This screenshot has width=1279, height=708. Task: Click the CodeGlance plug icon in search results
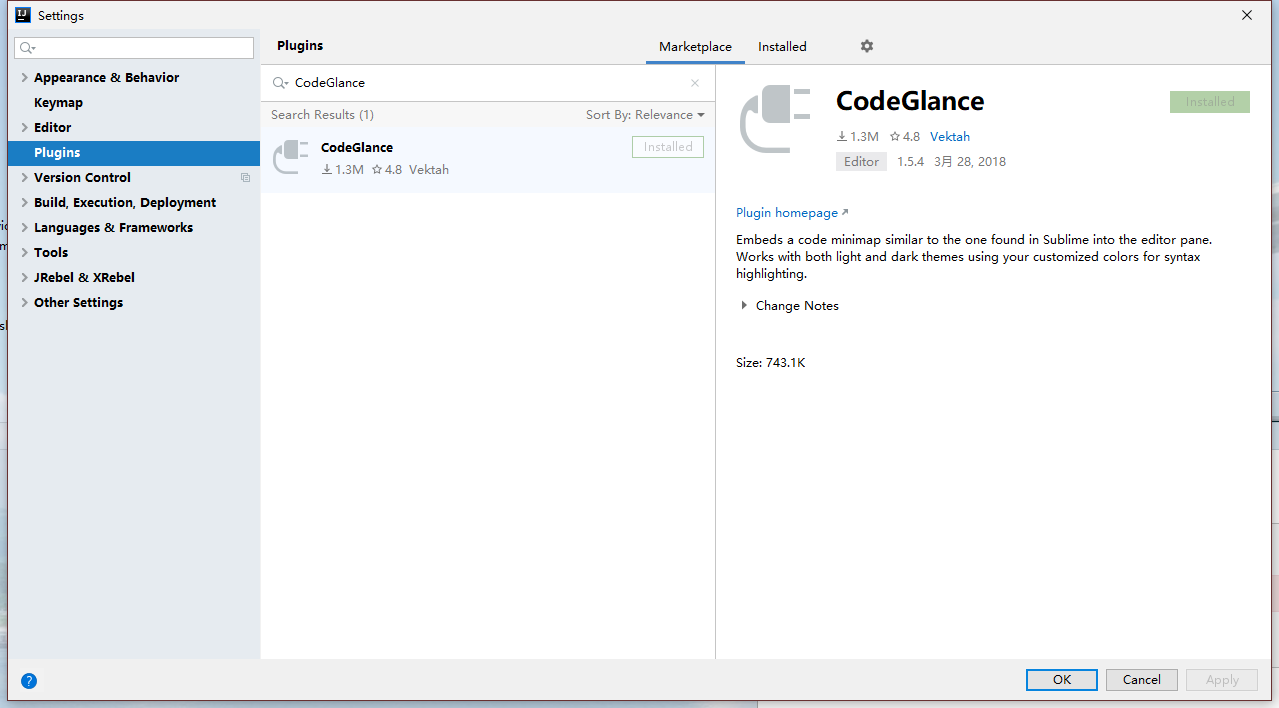coord(291,158)
